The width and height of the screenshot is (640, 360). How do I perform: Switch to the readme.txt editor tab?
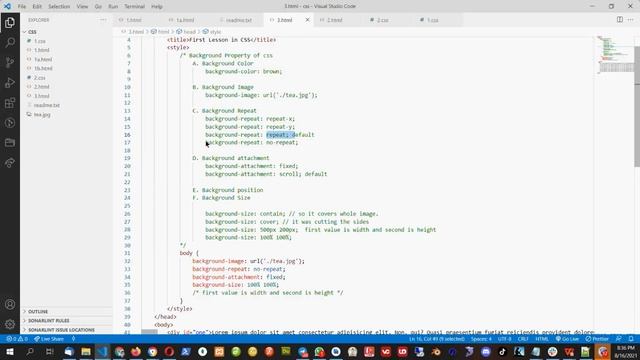[238, 20]
